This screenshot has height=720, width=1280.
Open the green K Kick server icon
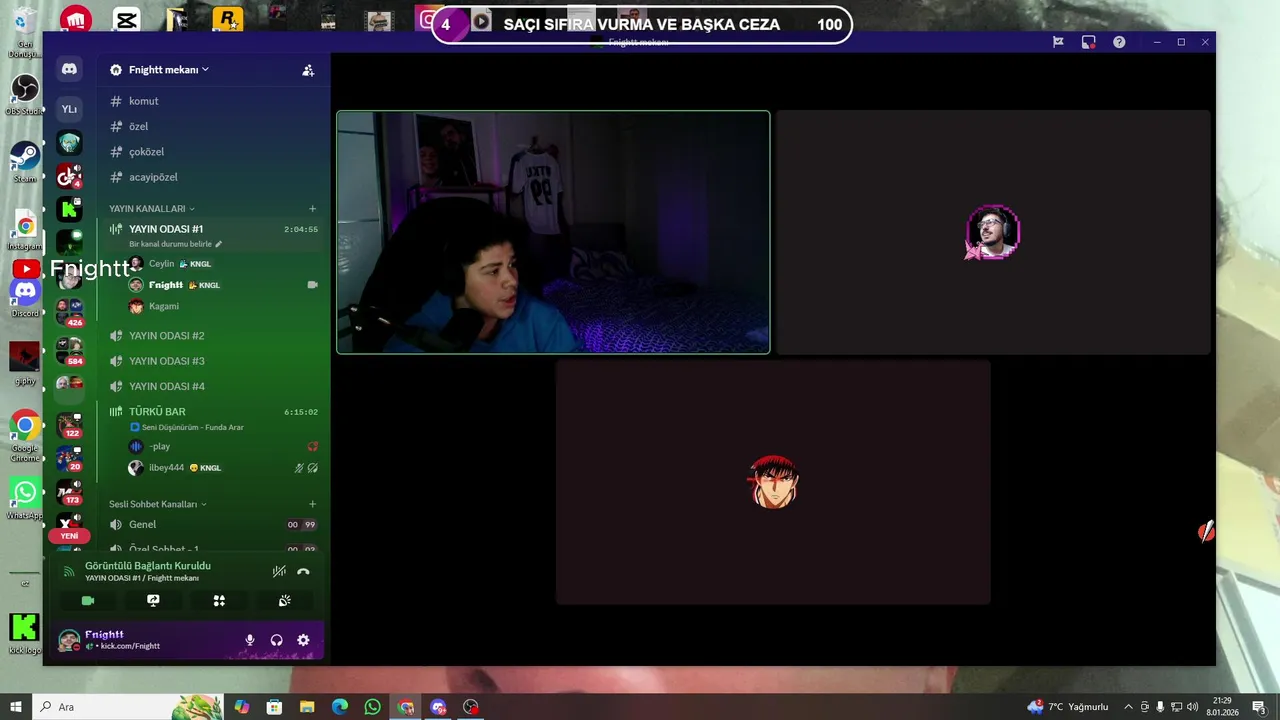point(69,209)
